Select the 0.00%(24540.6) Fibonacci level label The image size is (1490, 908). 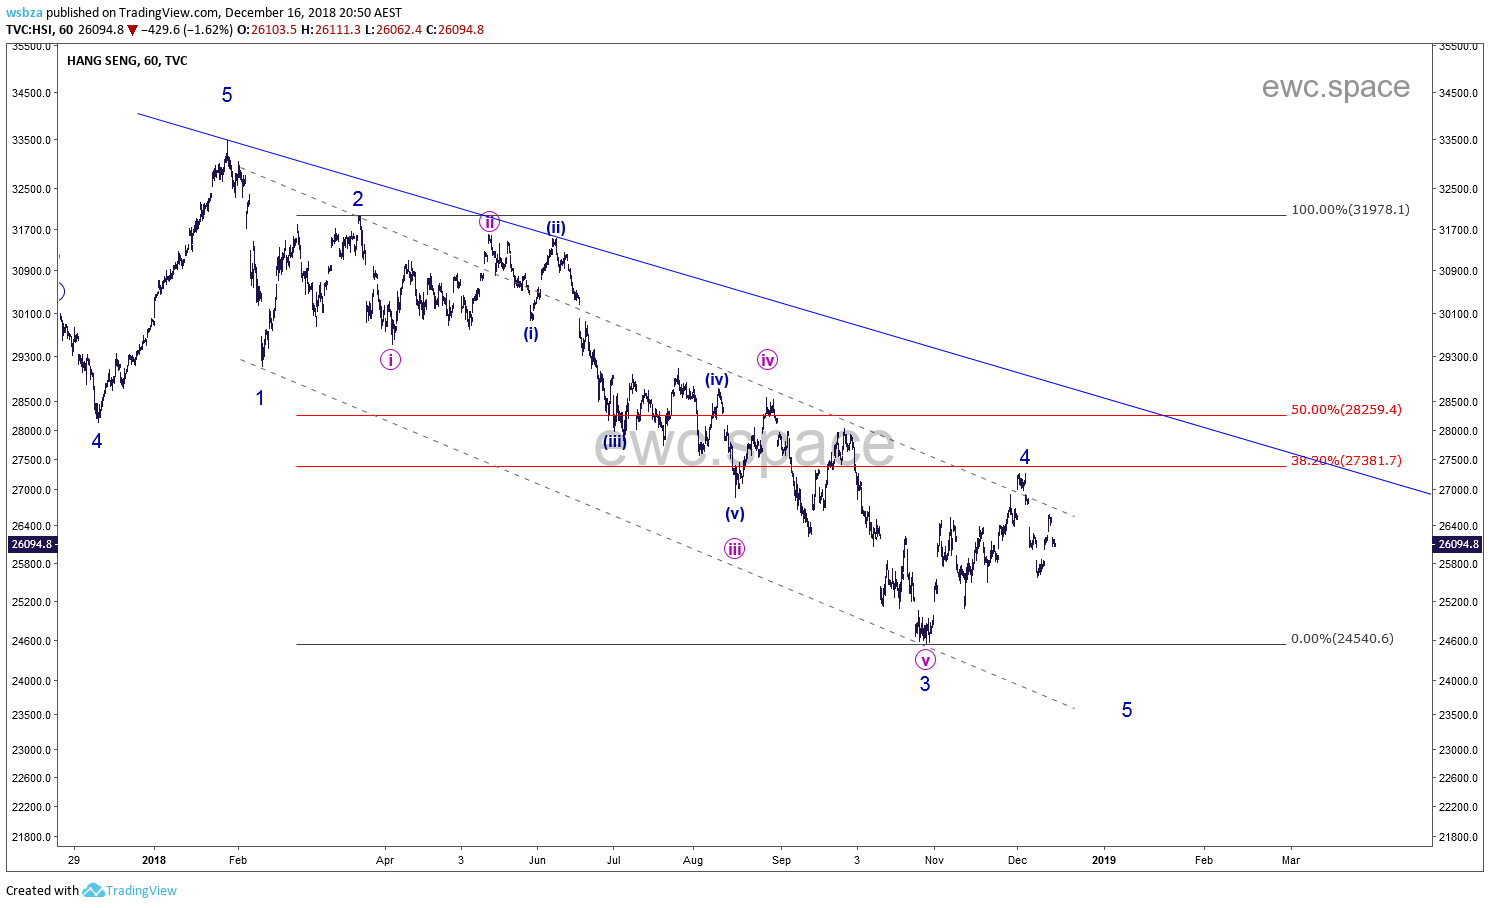coord(1342,639)
